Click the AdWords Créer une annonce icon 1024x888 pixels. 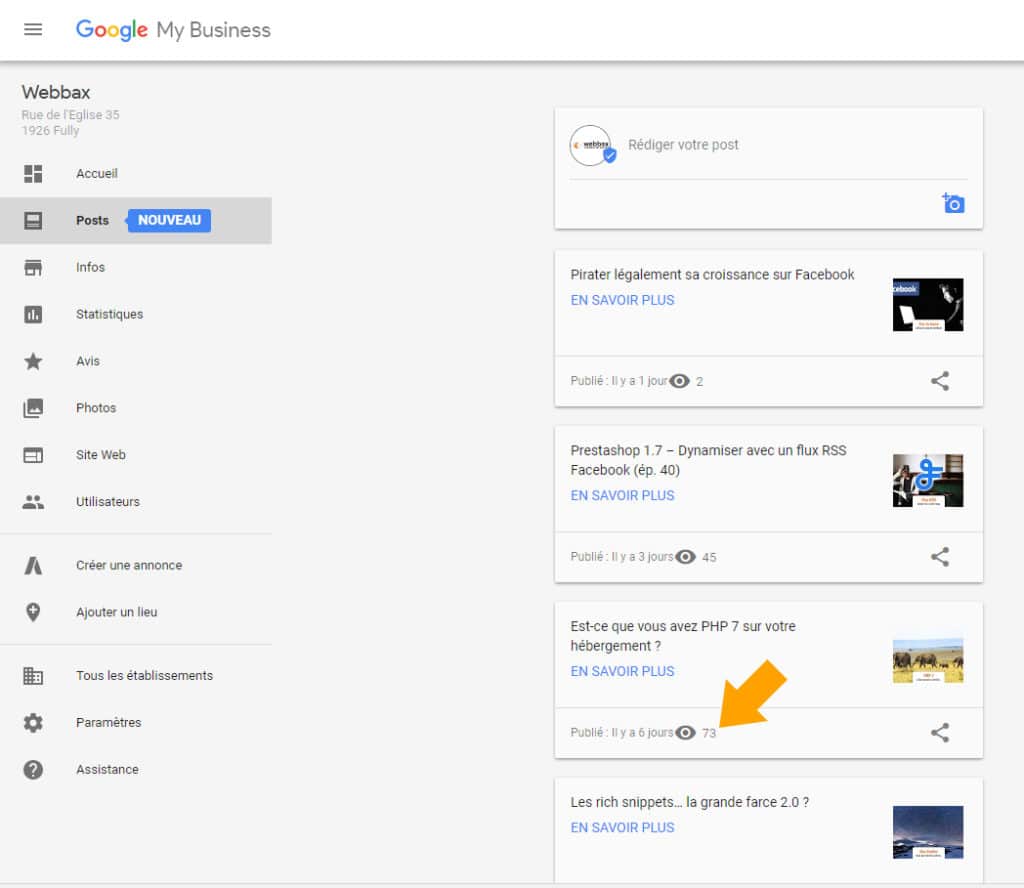(33, 565)
